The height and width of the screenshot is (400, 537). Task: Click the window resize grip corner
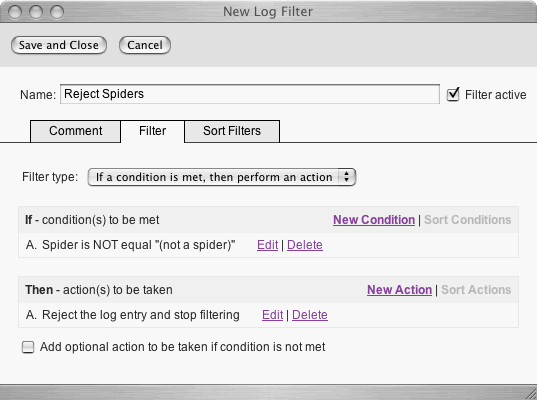531,394
